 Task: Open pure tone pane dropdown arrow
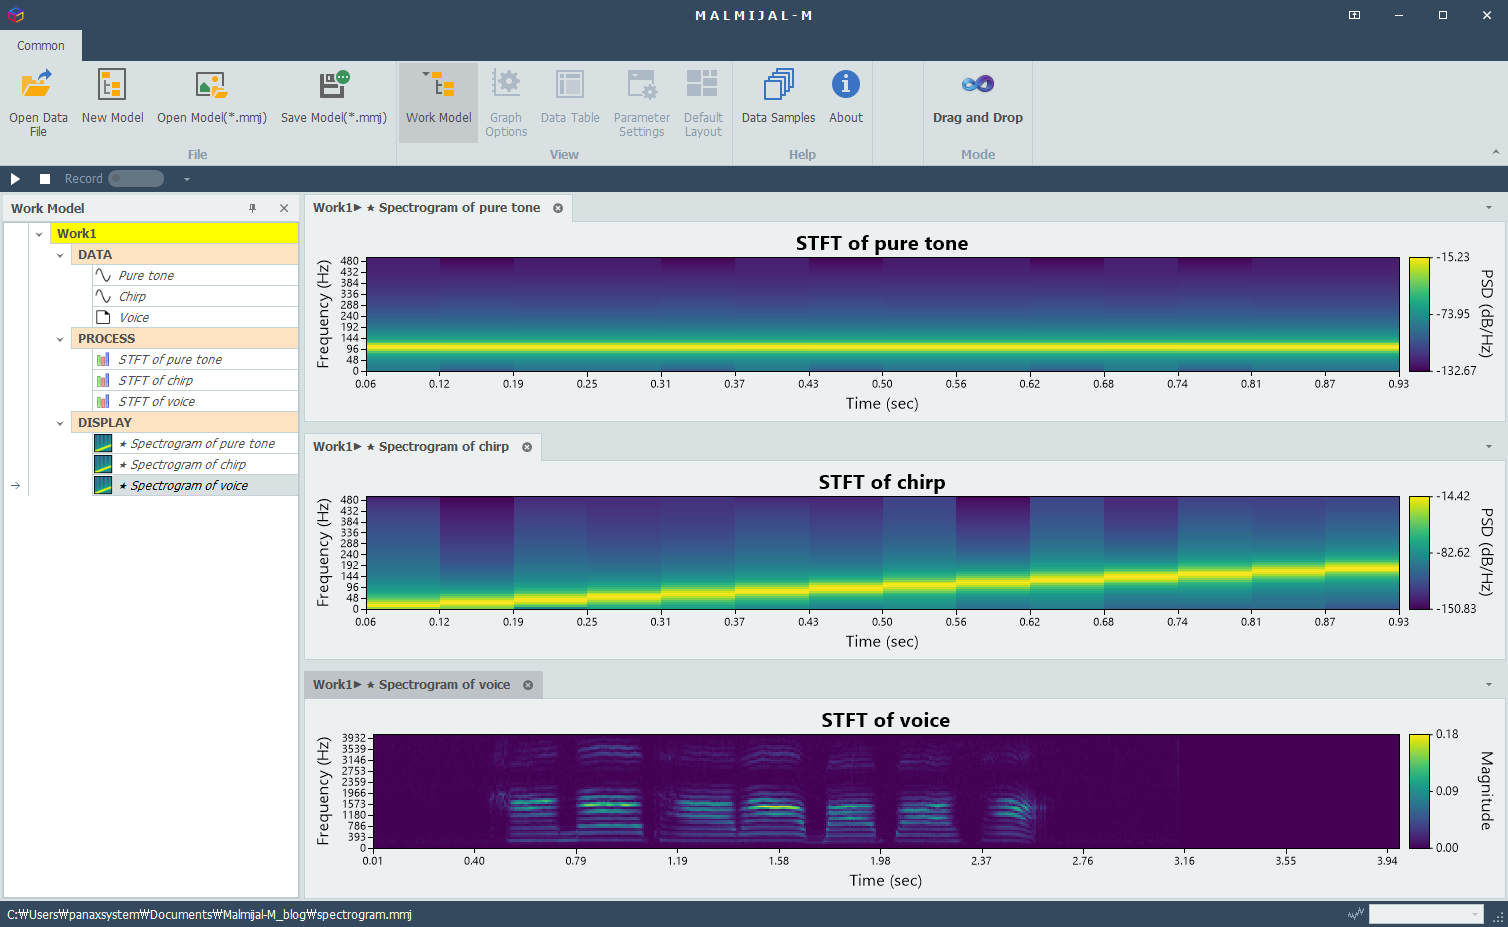click(x=1489, y=208)
